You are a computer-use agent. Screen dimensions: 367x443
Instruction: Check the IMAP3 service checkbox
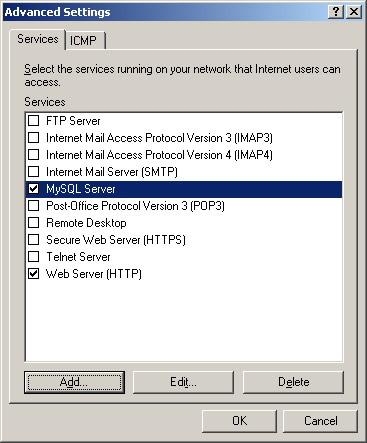(x=33, y=137)
